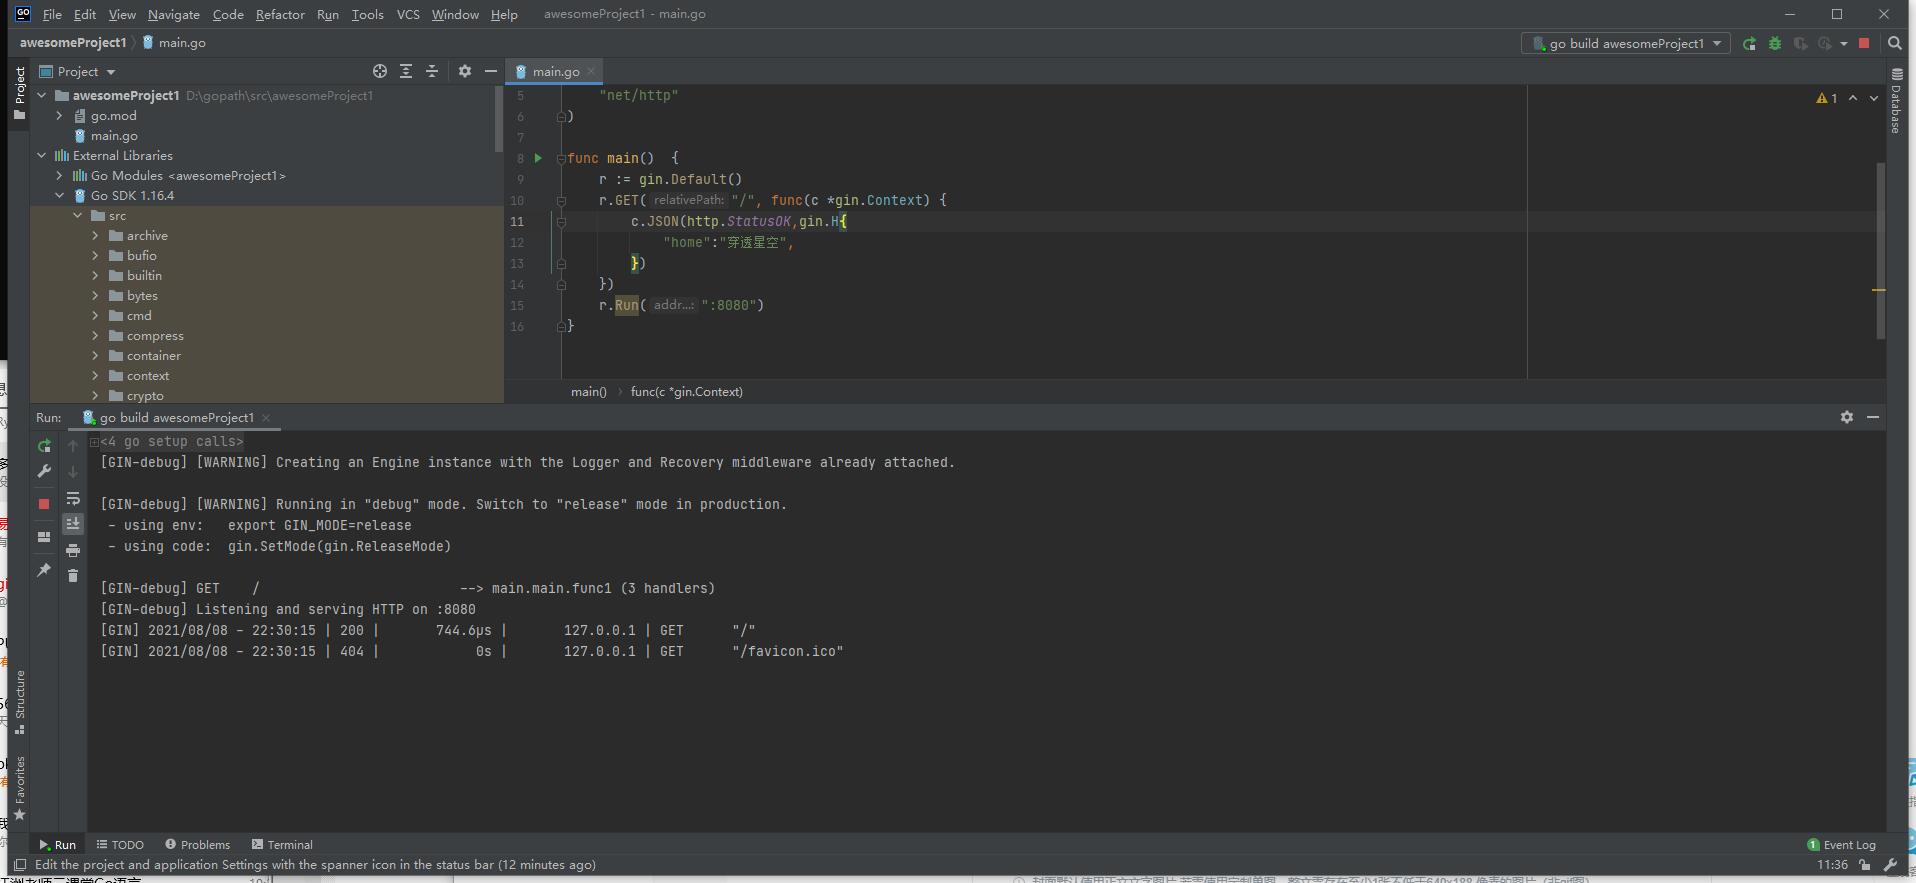Click main() in editor breadcrumbs
The image size is (1916, 883).
click(x=589, y=392)
